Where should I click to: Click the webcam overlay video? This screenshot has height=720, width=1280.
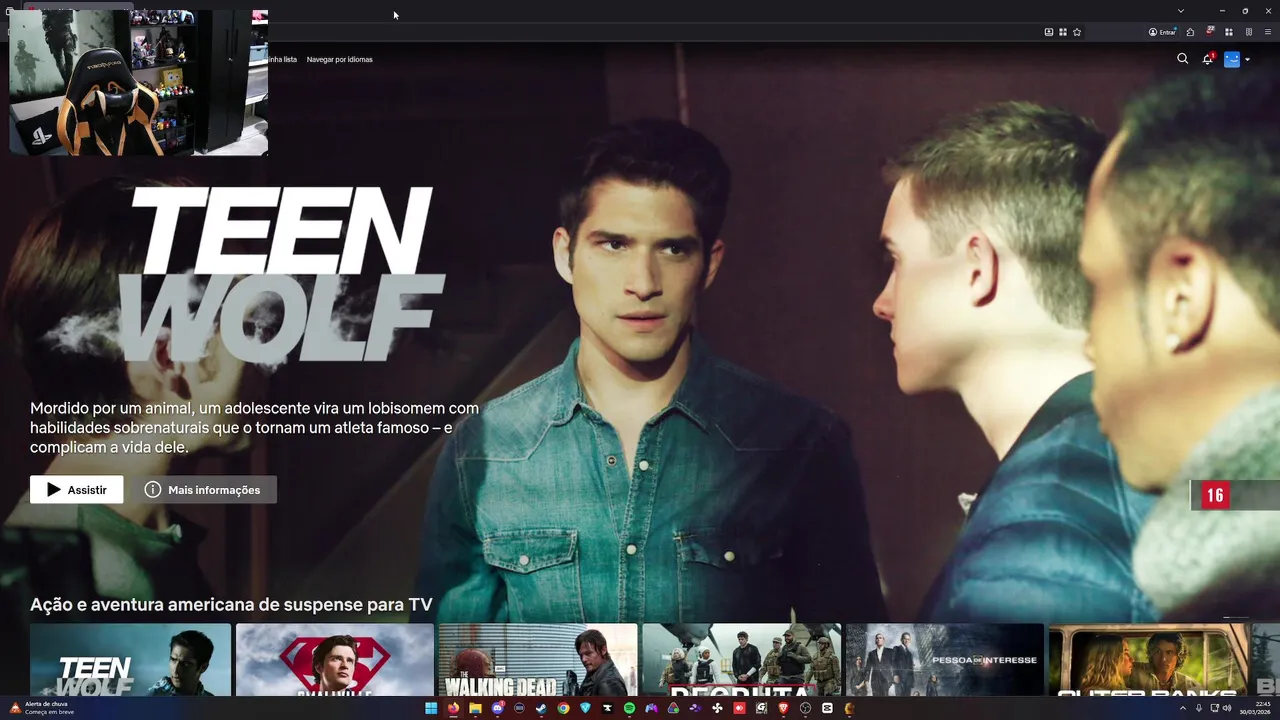[x=138, y=82]
